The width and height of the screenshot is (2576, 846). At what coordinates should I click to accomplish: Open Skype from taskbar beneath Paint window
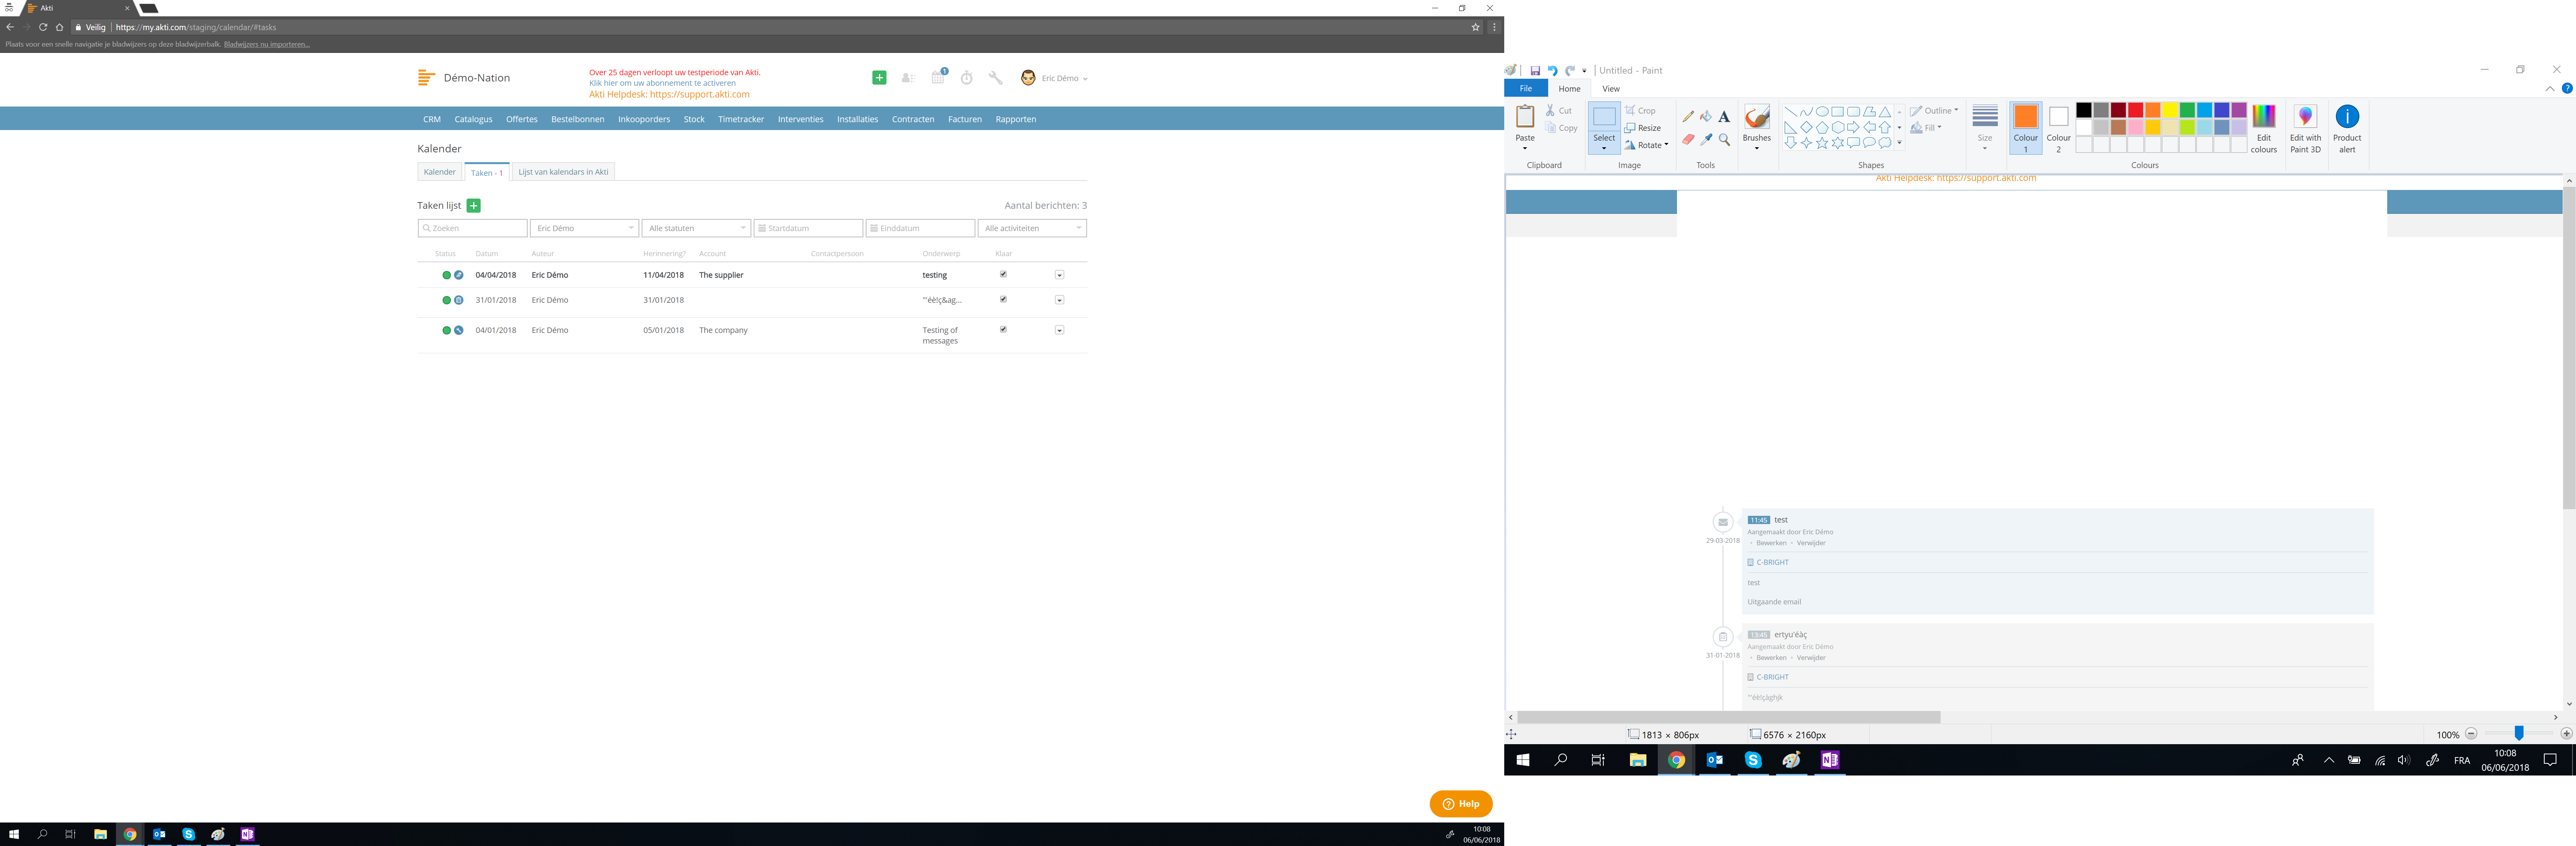[1753, 760]
